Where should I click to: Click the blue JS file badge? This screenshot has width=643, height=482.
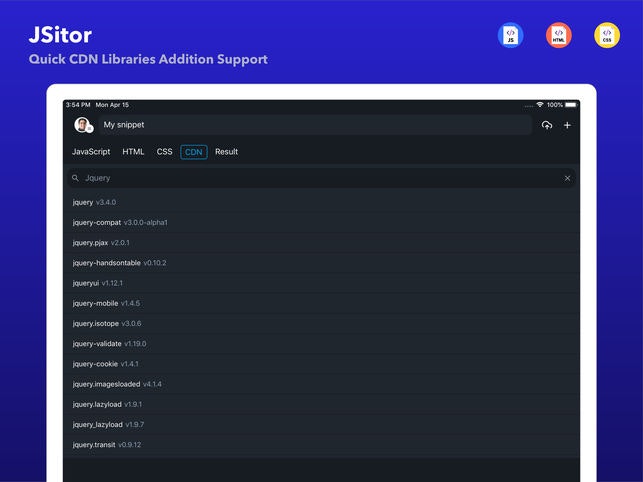click(510, 35)
